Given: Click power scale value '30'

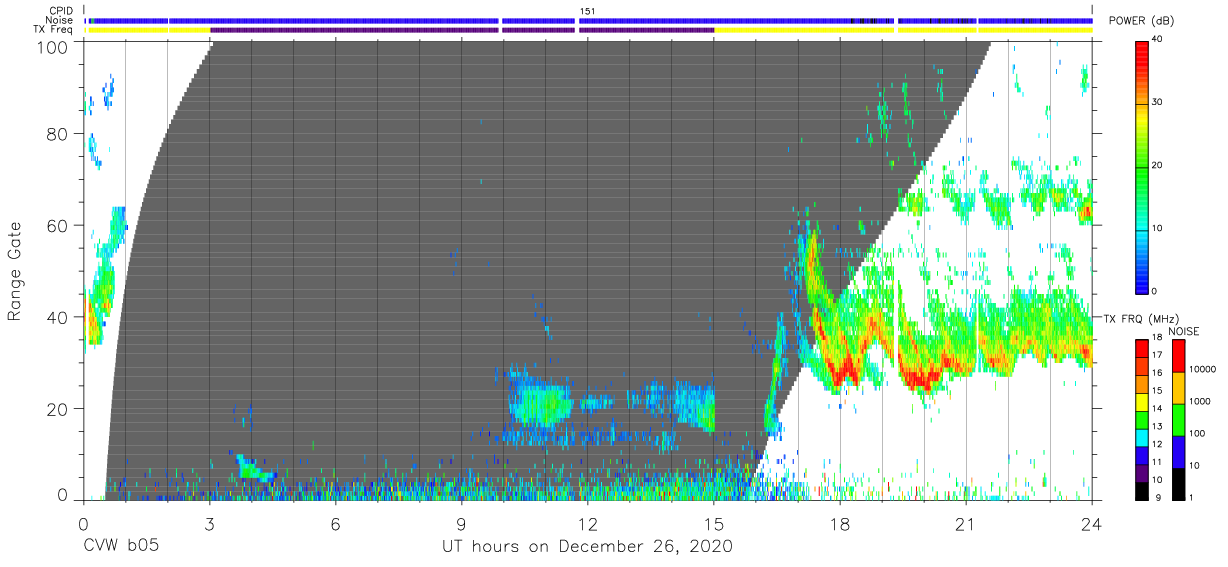Looking at the screenshot, I should click(x=1155, y=103).
